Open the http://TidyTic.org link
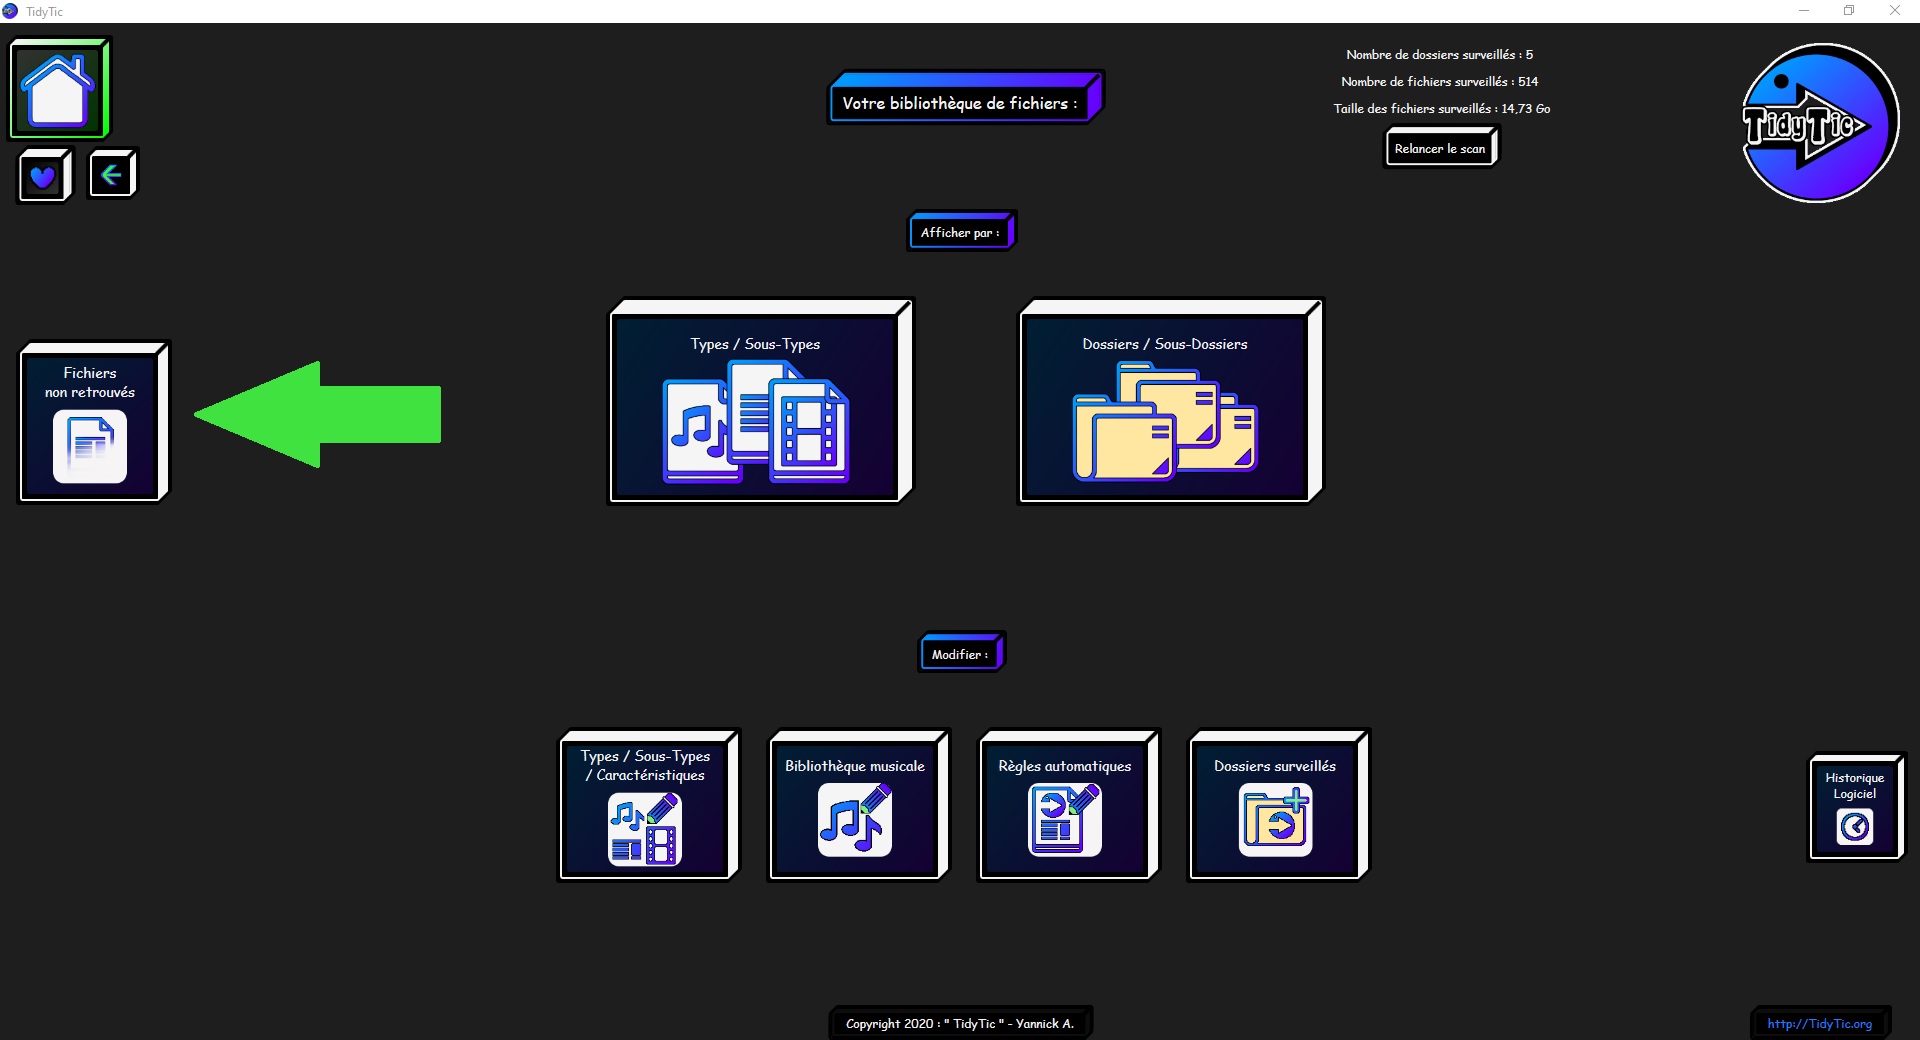1920x1040 pixels. [x=1820, y=1023]
